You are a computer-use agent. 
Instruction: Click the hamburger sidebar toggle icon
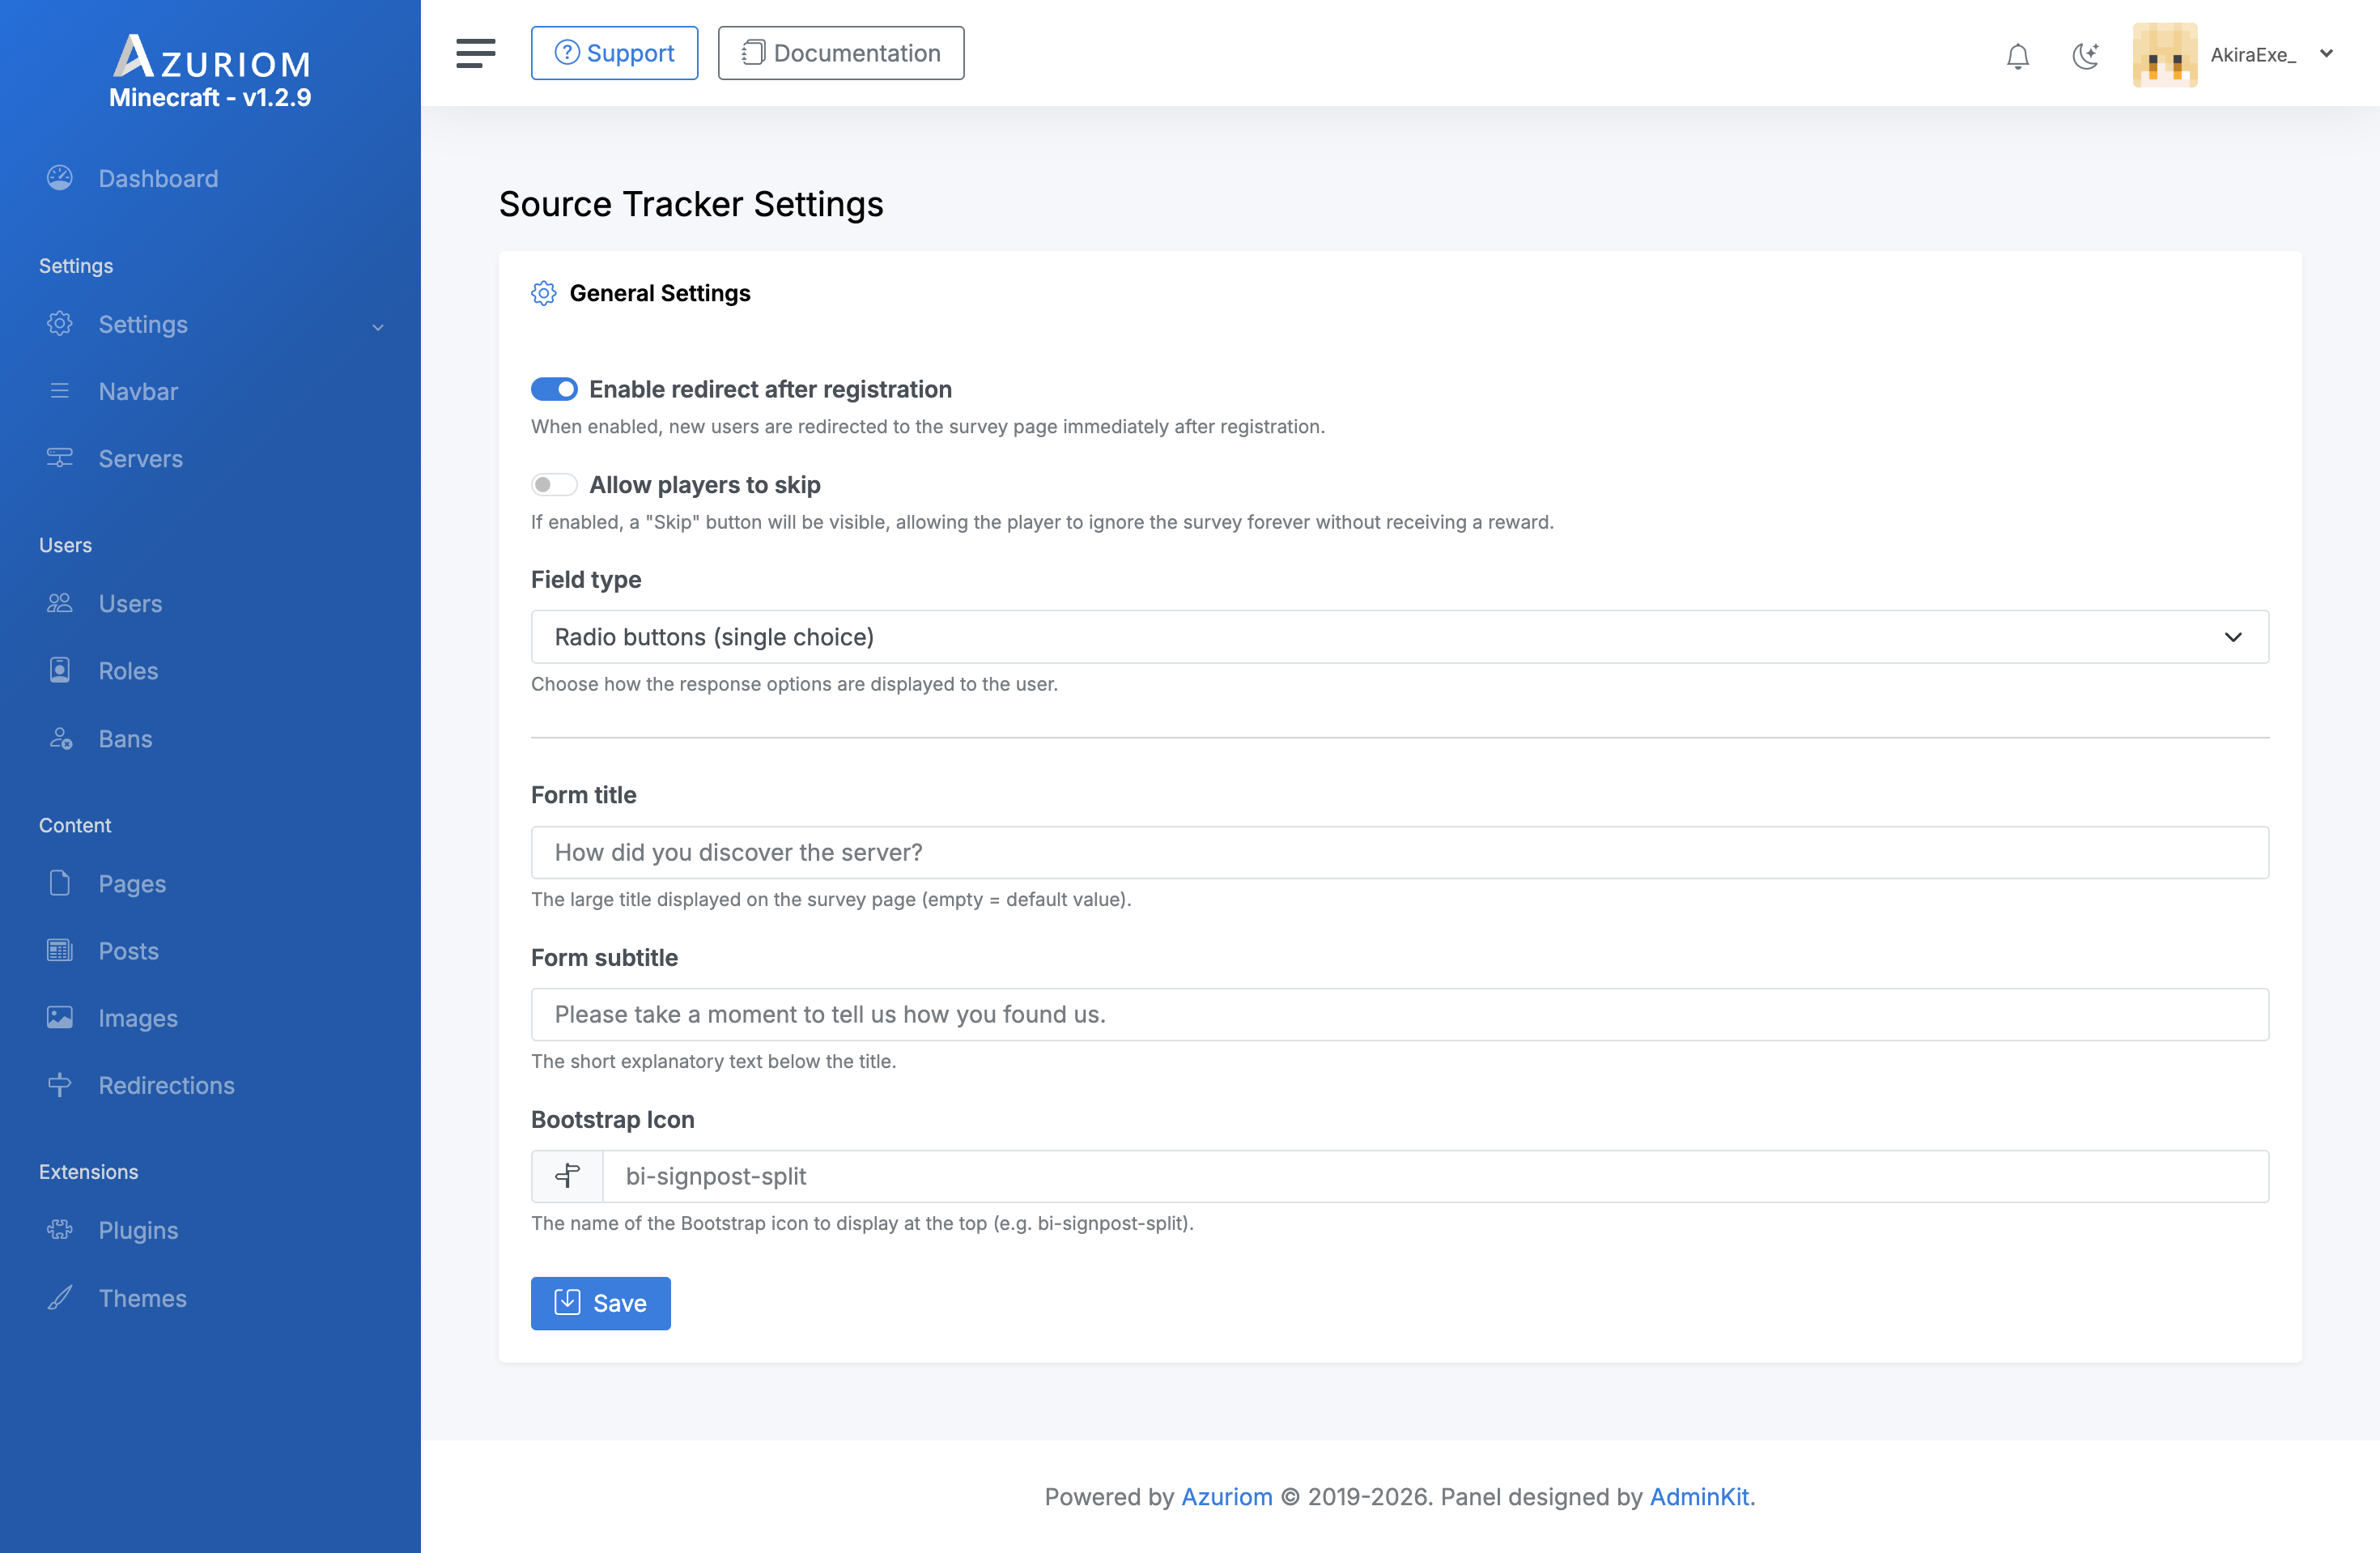(x=475, y=53)
